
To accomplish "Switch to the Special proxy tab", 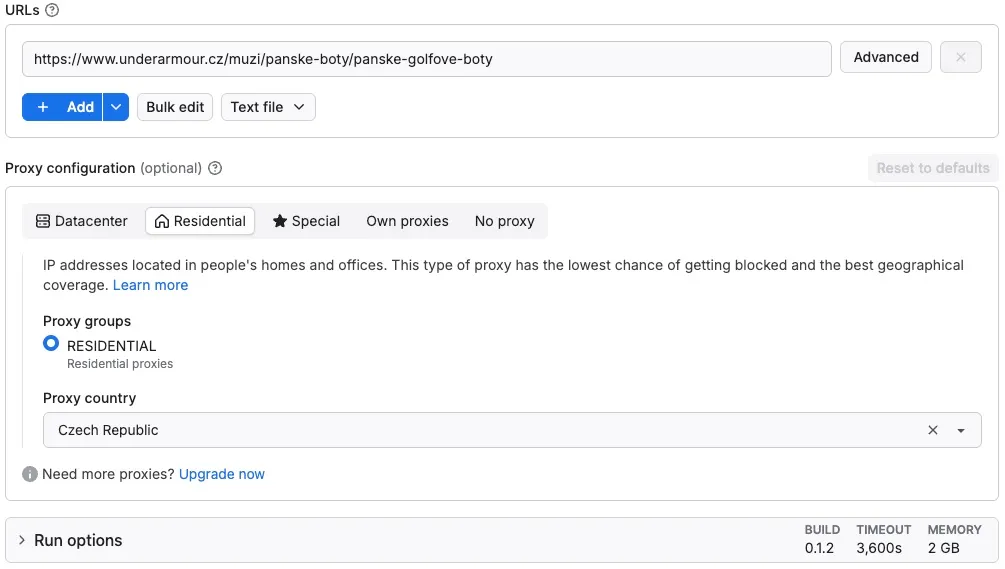I will pos(306,221).
